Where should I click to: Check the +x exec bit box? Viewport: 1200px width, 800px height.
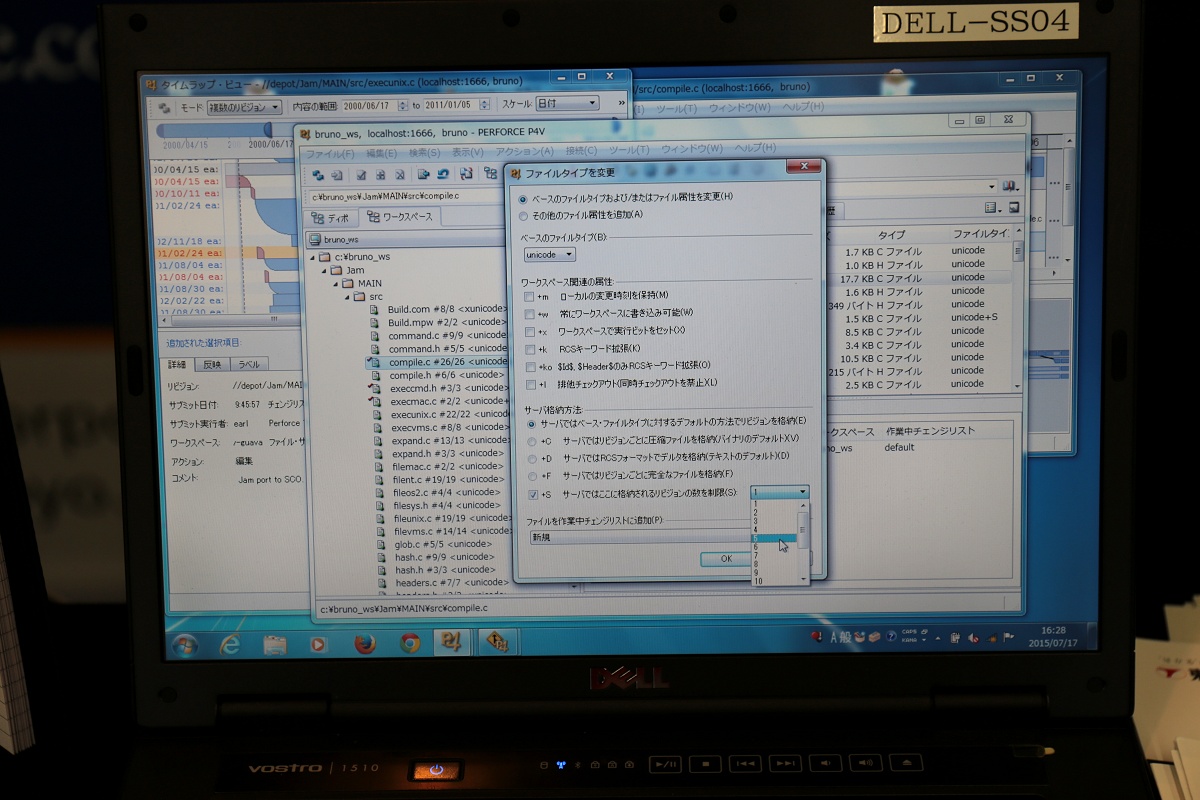pos(529,331)
